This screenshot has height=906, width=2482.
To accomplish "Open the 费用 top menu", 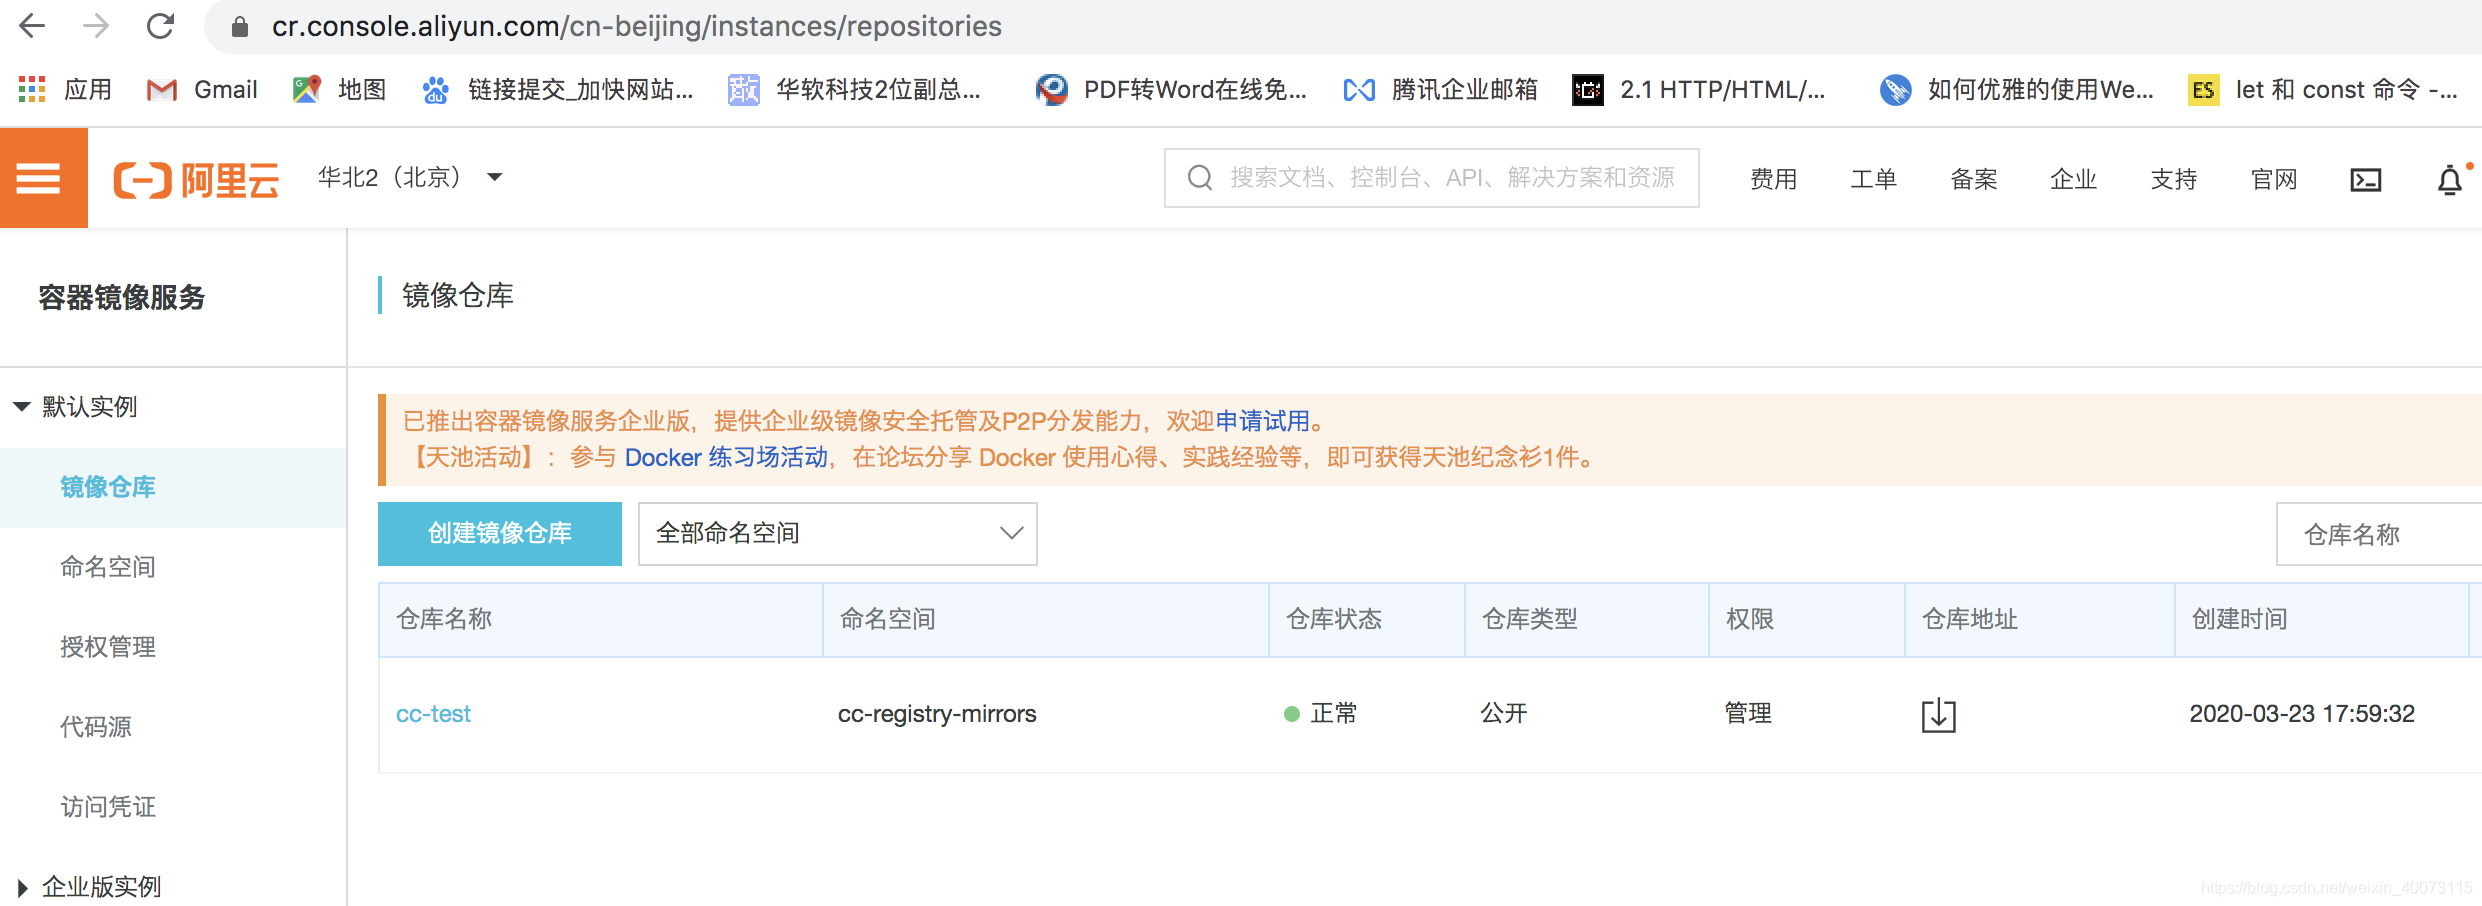I will pyautogui.click(x=1773, y=179).
